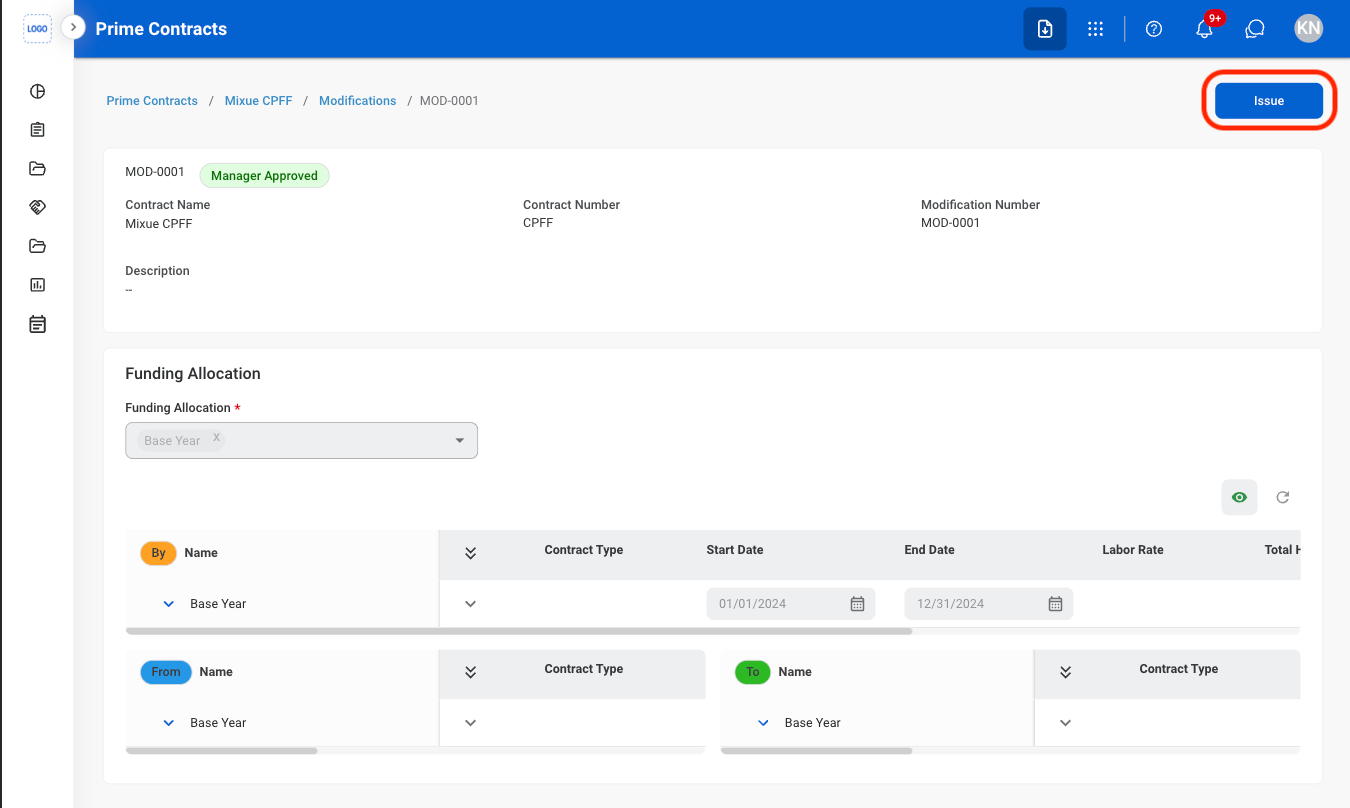Viewport: 1350px width, 808px height.
Task: Open the Start Date calendar picker
Action: (x=857, y=604)
